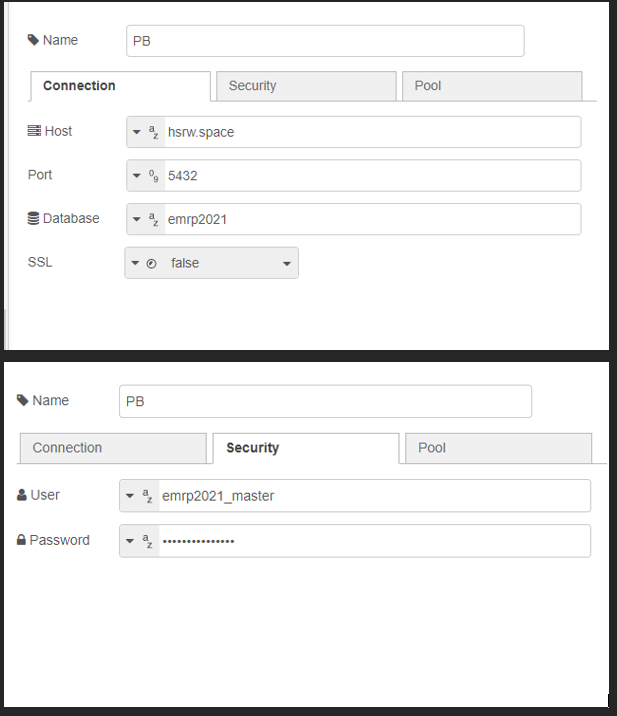Open the Pool tab in lower panel
The width and height of the screenshot is (617, 716).
click(497, 448)
